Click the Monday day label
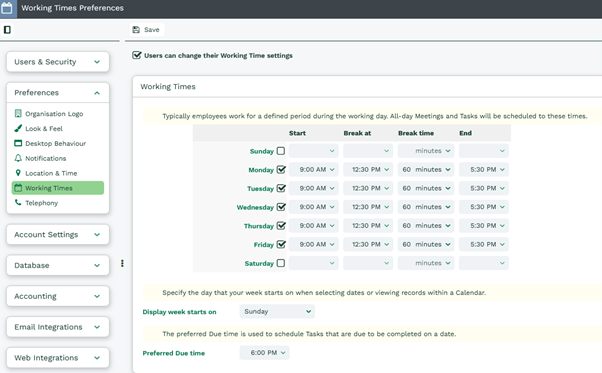This screenshot has width=602, height=373. [261, 170]
